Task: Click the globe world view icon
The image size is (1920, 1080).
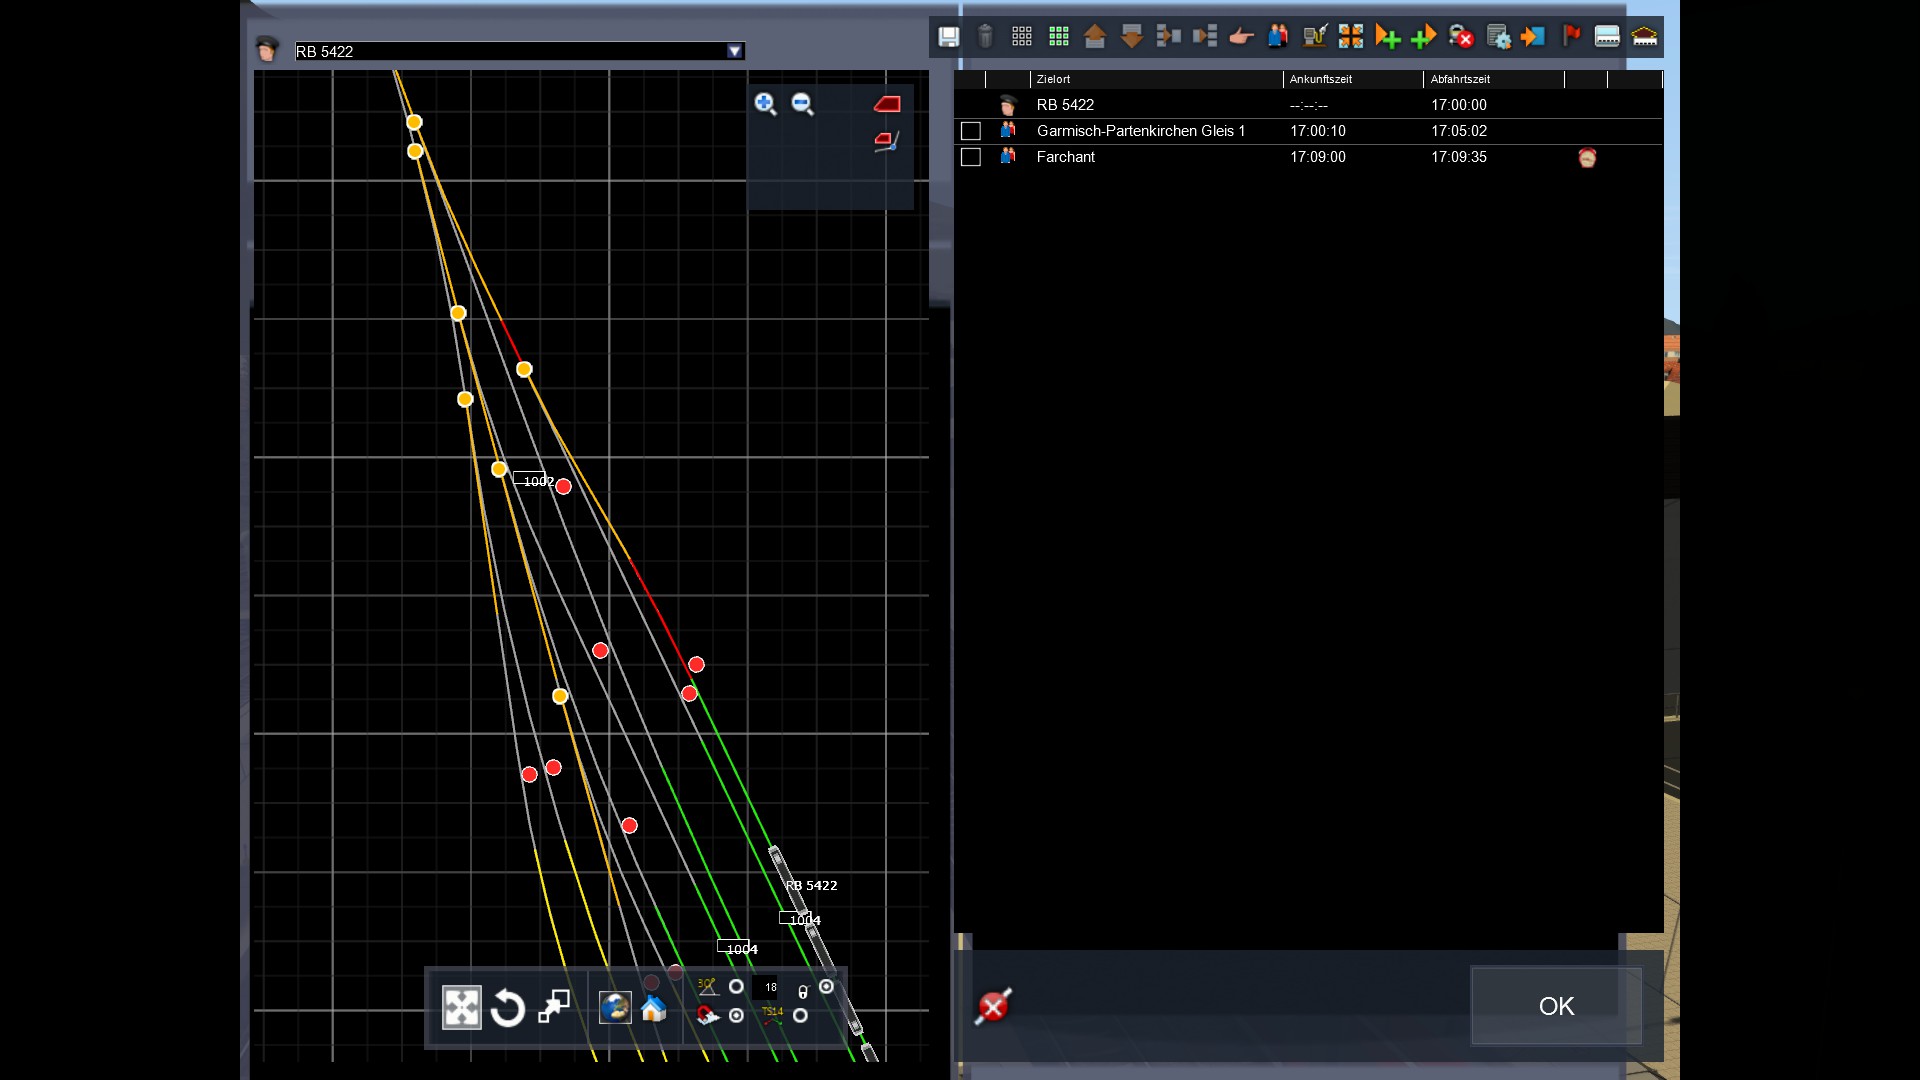Action: tap(614, 1007)
